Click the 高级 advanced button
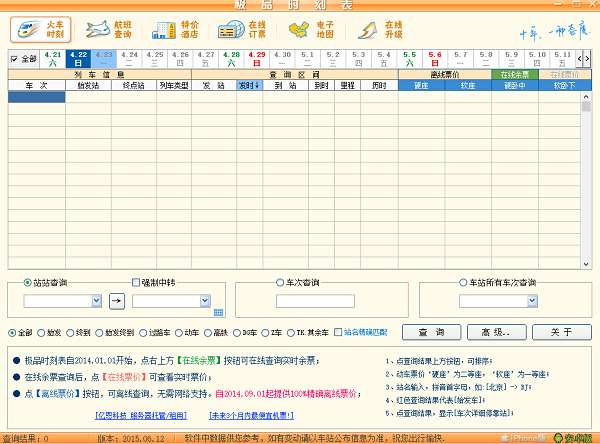The height and width of the screenshot is (444, 600). tap(490, 332)
